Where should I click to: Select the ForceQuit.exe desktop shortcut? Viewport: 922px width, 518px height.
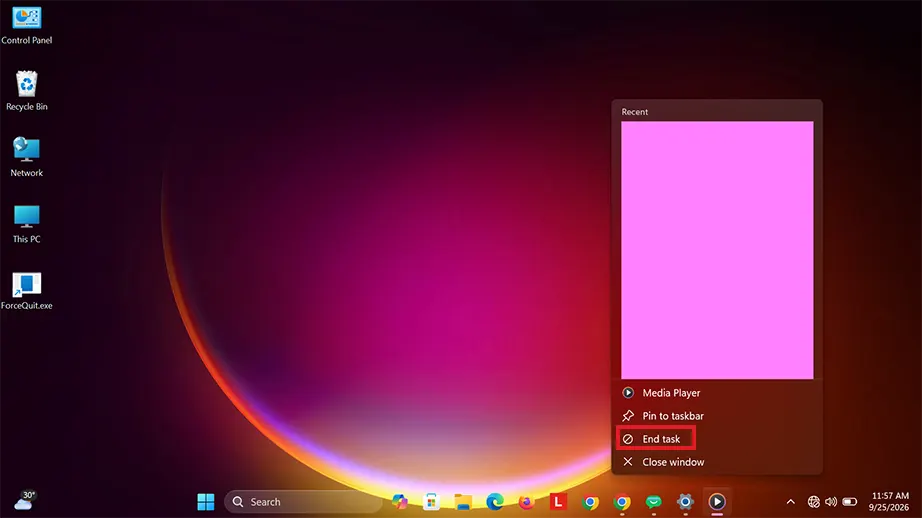(x=26, y=290)
